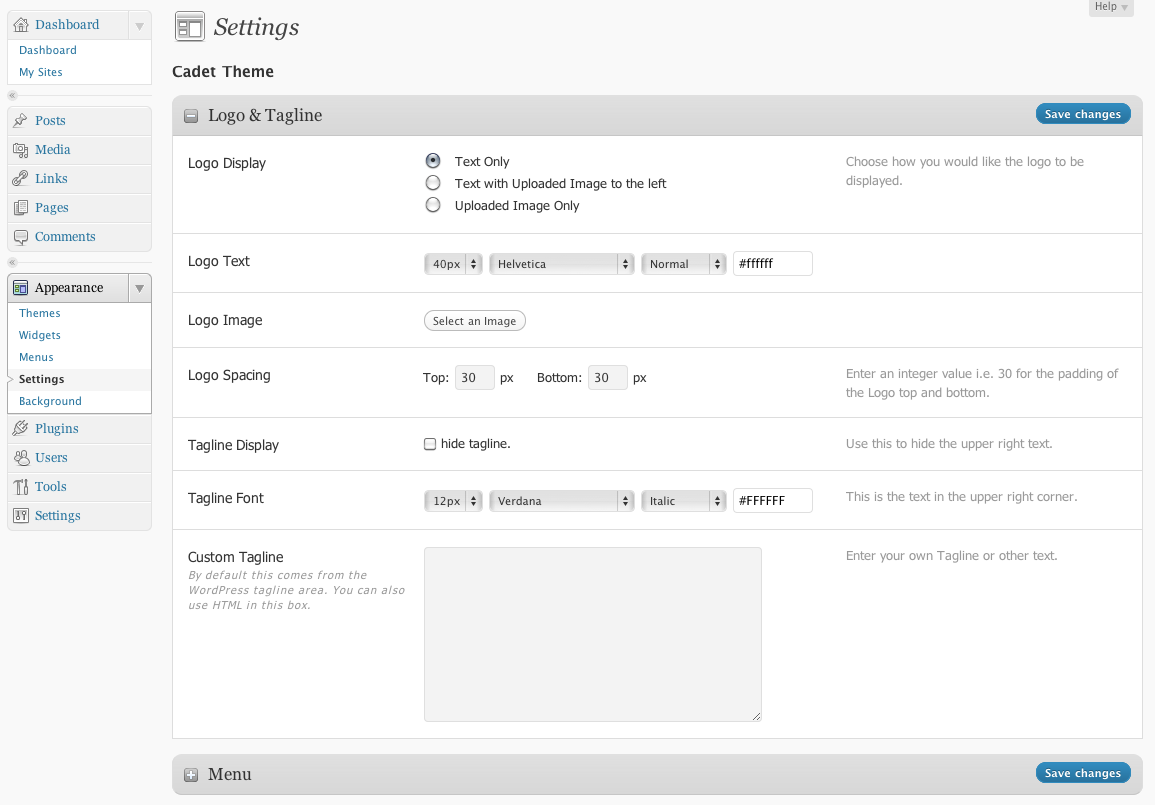
Task: Open Themes under Appearance
Action: tap(40, 313)
